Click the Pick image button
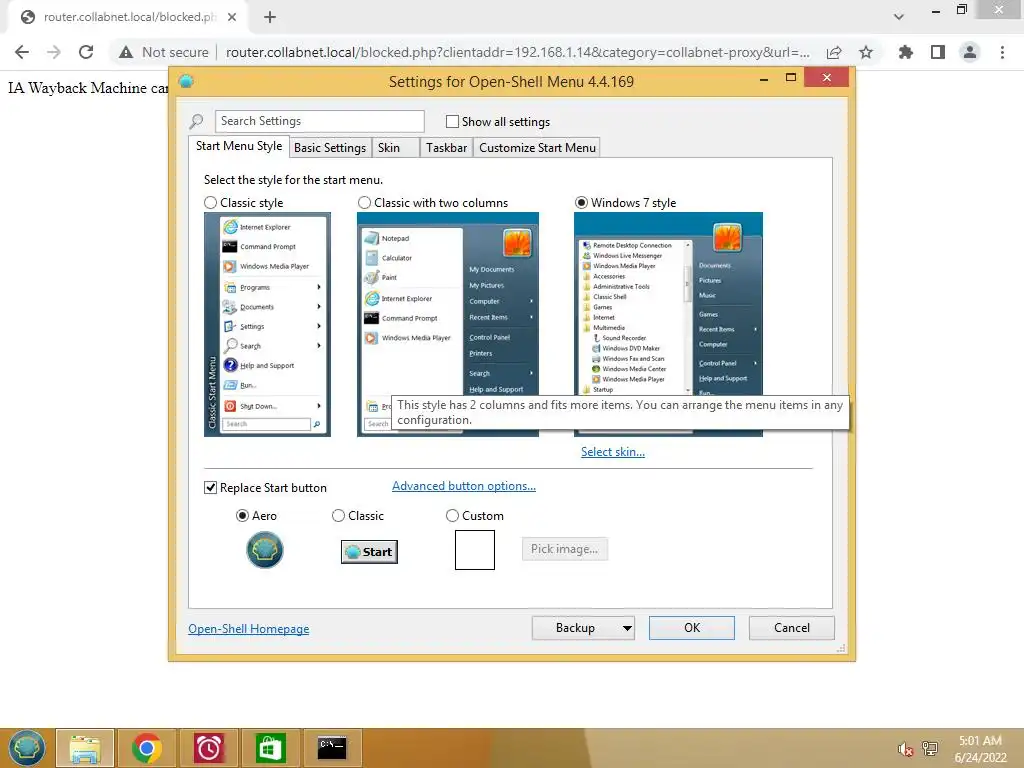 click(x=564, y=549)
